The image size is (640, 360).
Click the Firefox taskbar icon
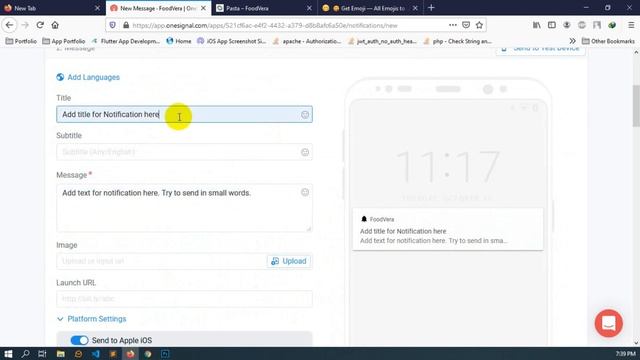(x=130, y=354)
